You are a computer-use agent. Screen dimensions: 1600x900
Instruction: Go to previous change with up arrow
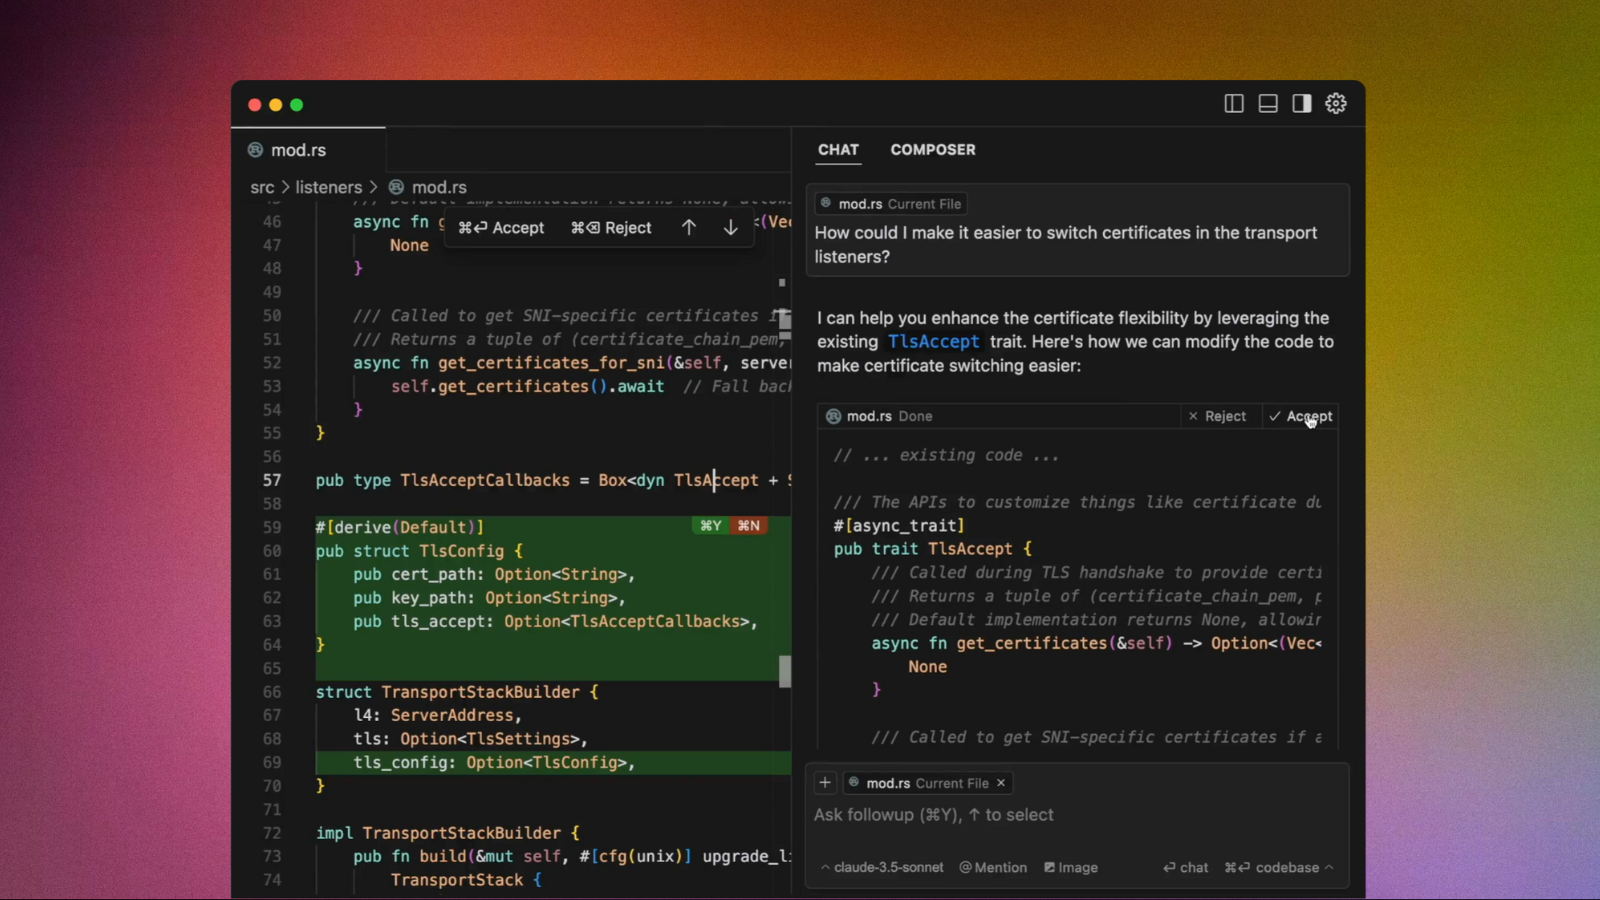(689, 228)
